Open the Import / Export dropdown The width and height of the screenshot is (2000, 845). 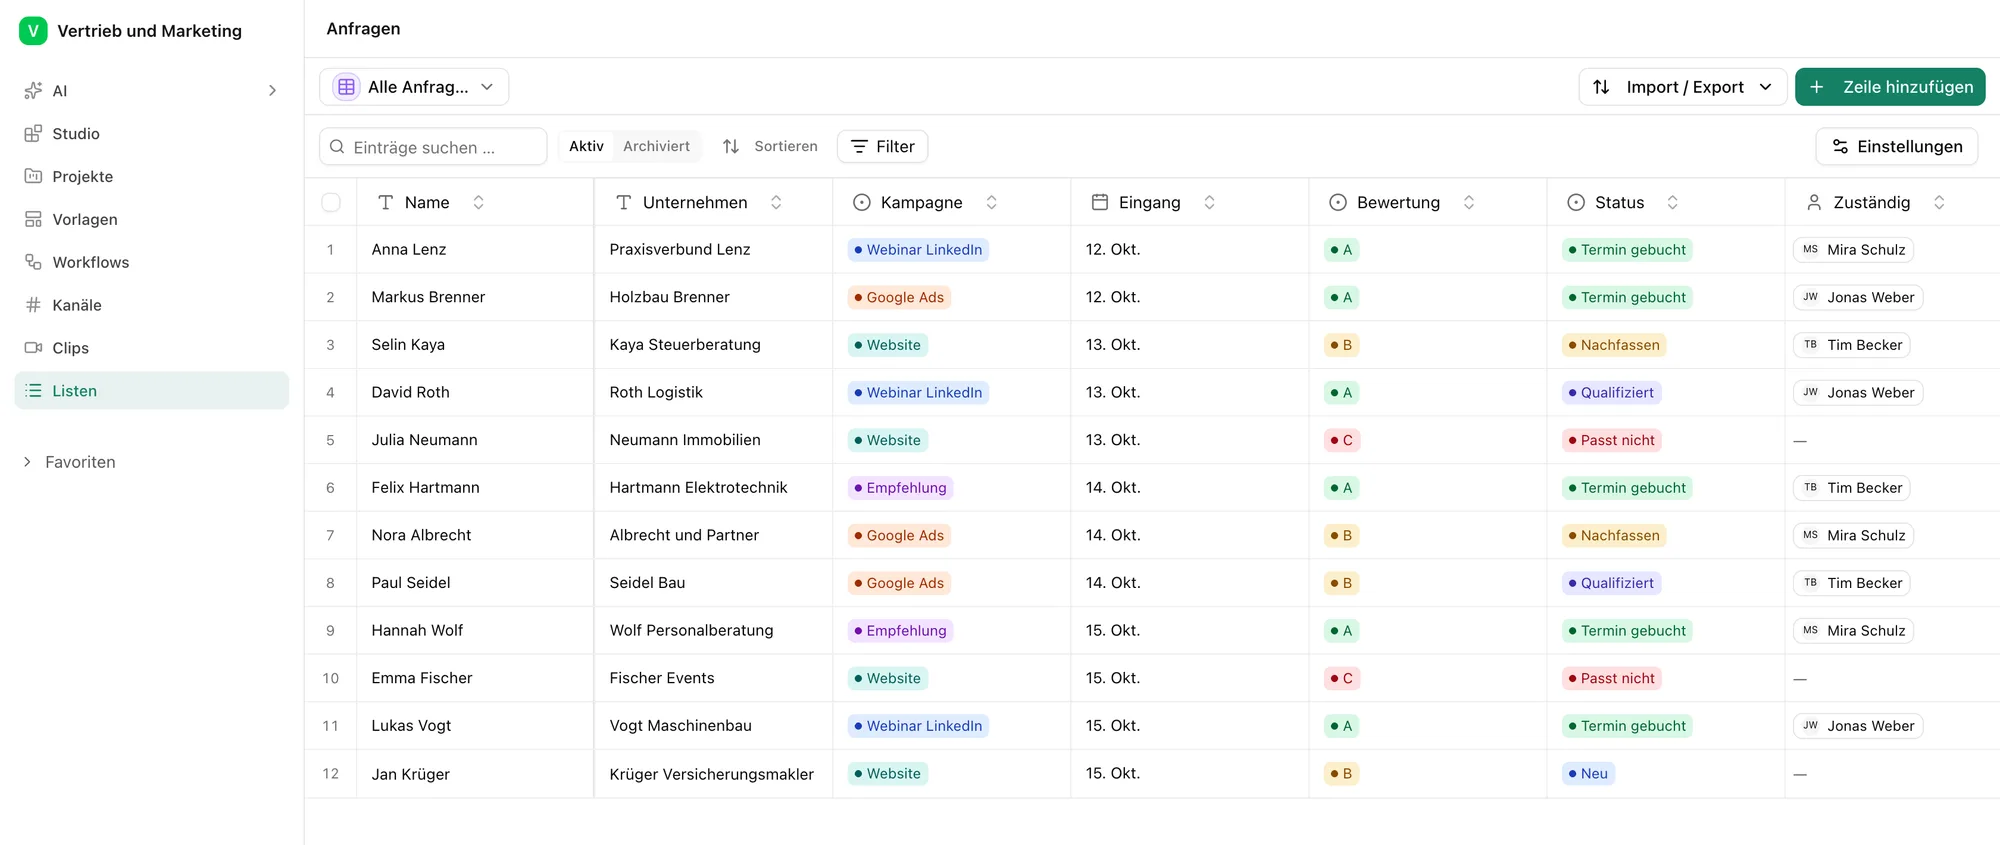click(1682, 87)
